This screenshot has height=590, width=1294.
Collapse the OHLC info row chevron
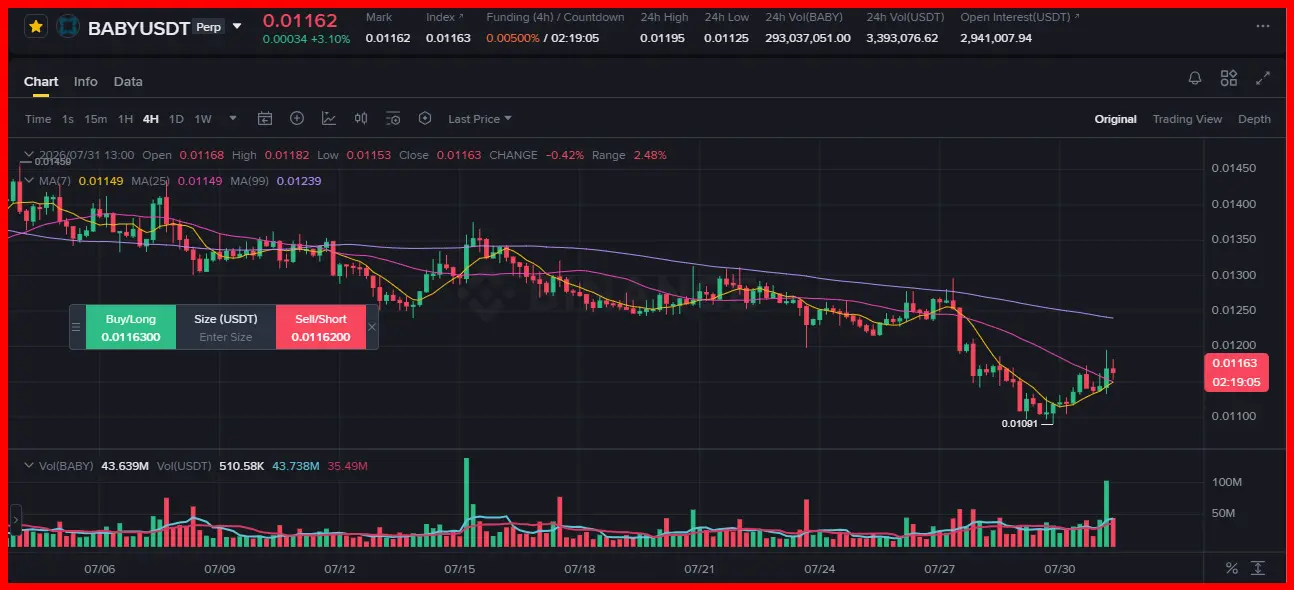(30, 155)
